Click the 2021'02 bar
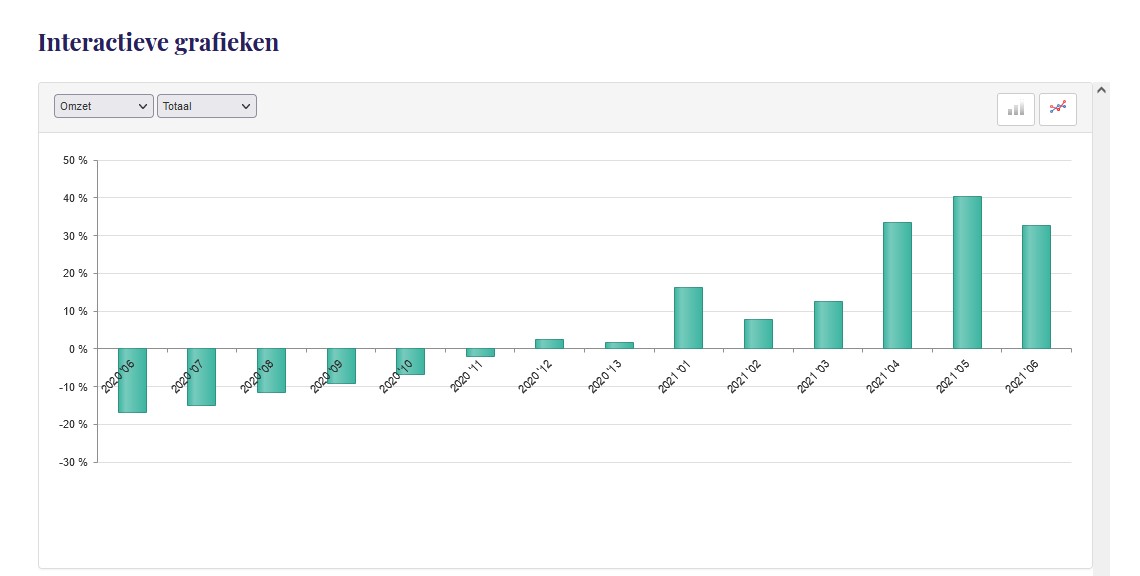This screenshot has width=1140, height=576. point(758,334)
